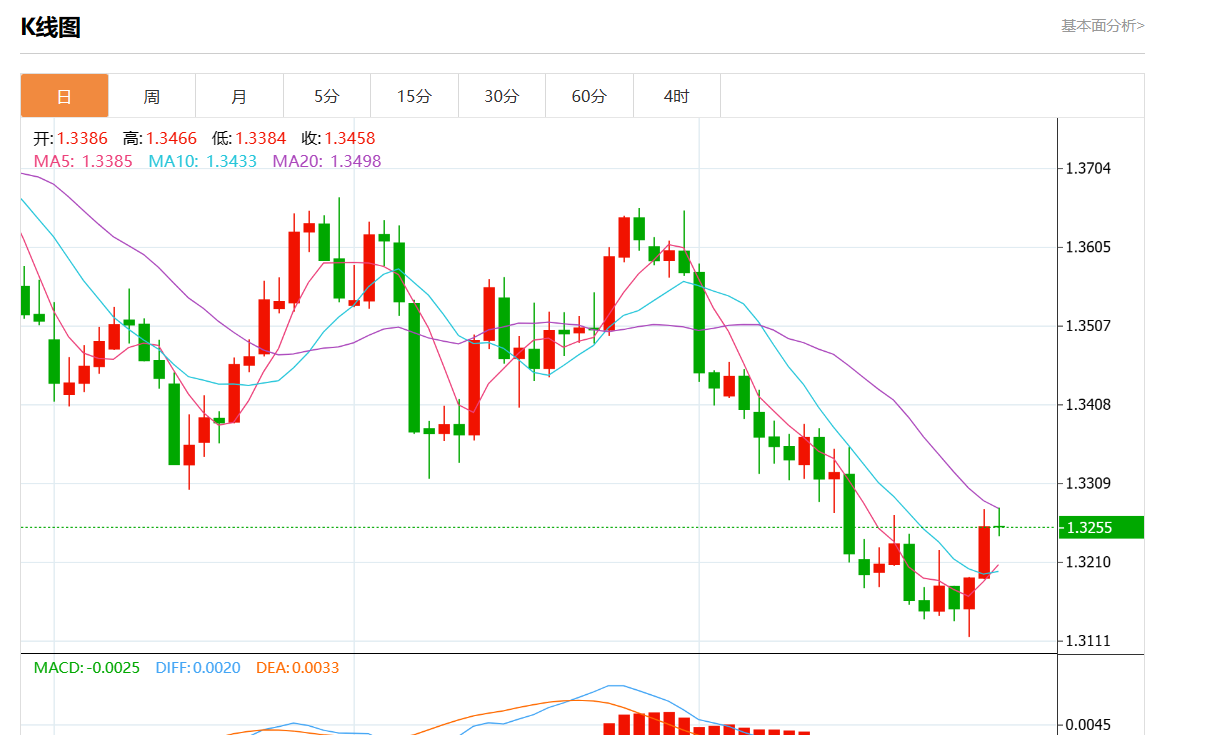Click the 0.0045 MACD axis label
Viewport: 1211px width, 735px height.
[1089, 725]
